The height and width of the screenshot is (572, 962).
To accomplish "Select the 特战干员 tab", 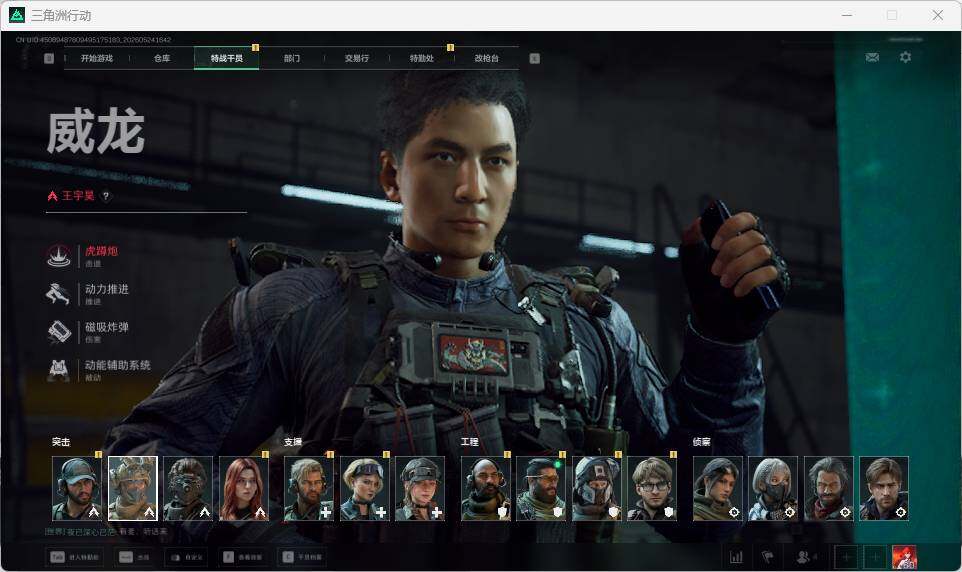I will [226, 58].
